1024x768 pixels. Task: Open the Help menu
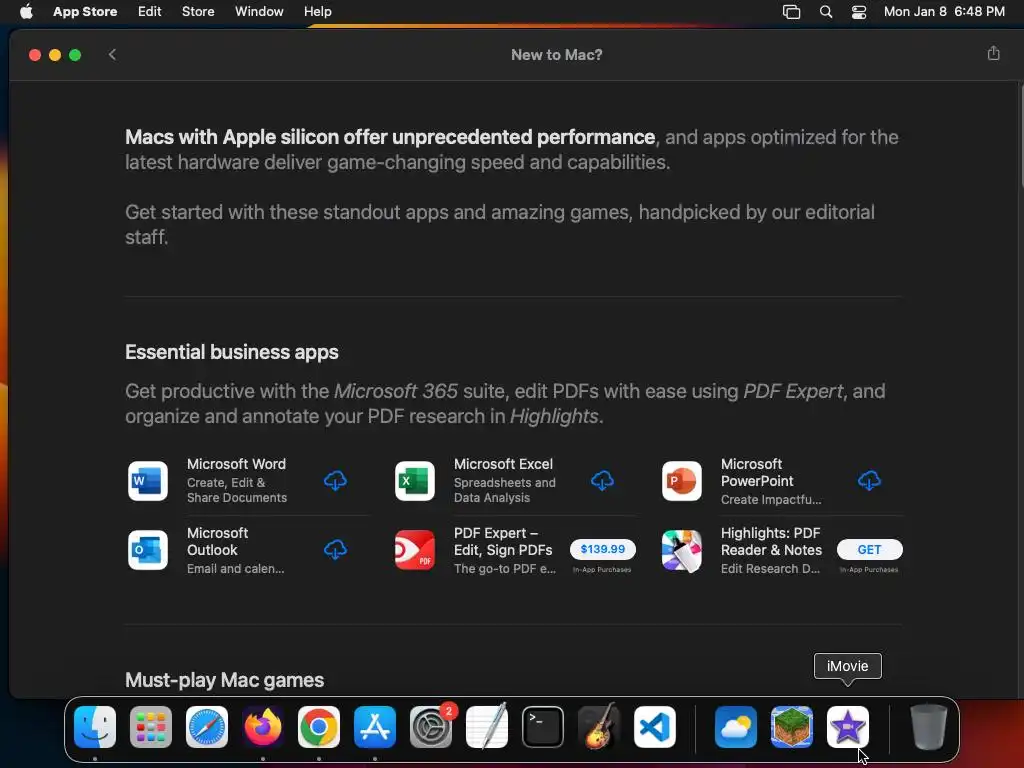click(317, 11)
